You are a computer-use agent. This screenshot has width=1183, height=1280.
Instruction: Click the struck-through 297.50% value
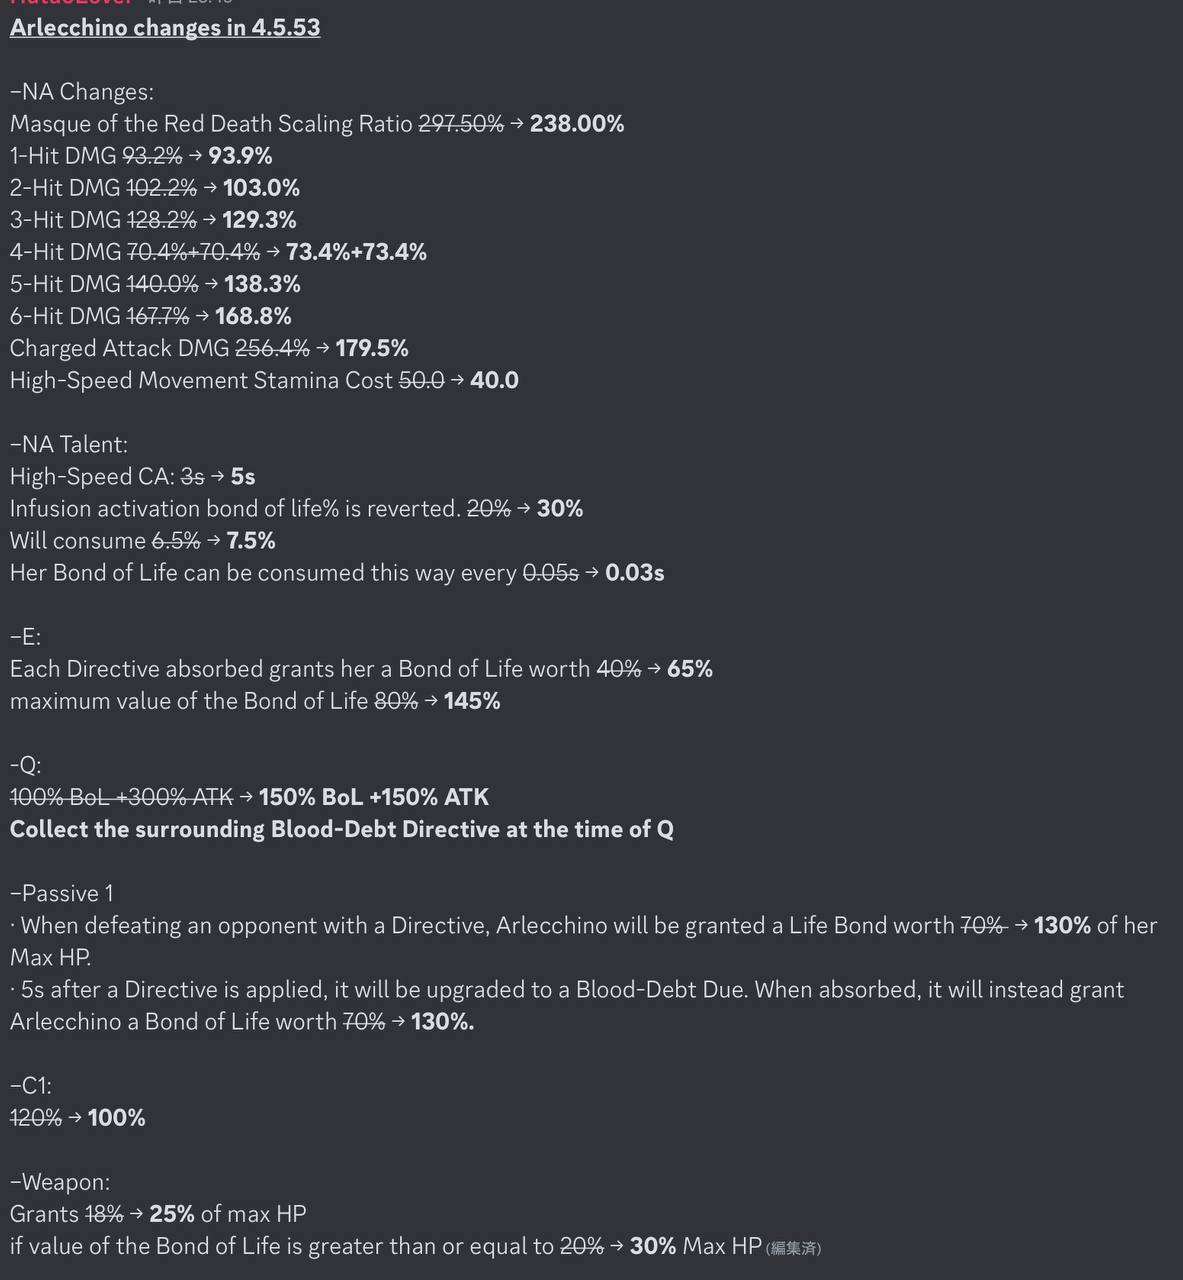[460, 124]
